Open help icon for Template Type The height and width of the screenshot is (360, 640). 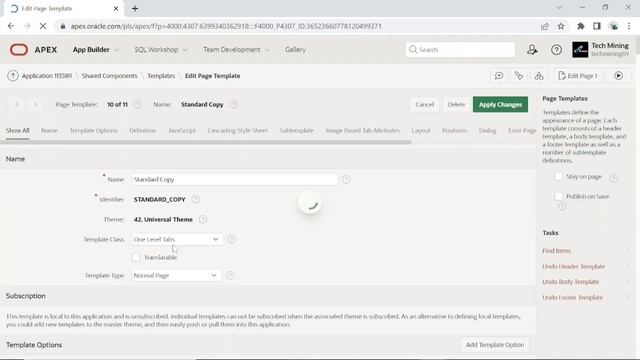pyautogui.click(x=230, y=275)
